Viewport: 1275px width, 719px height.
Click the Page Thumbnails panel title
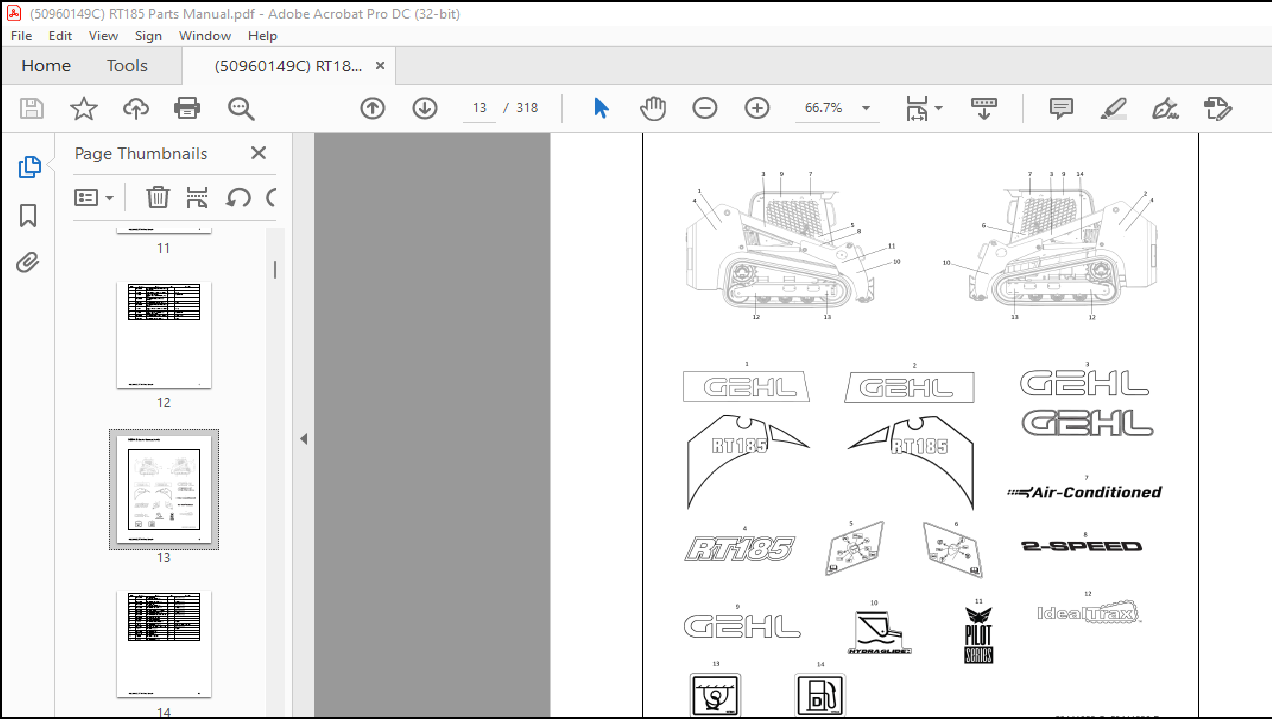141,153
